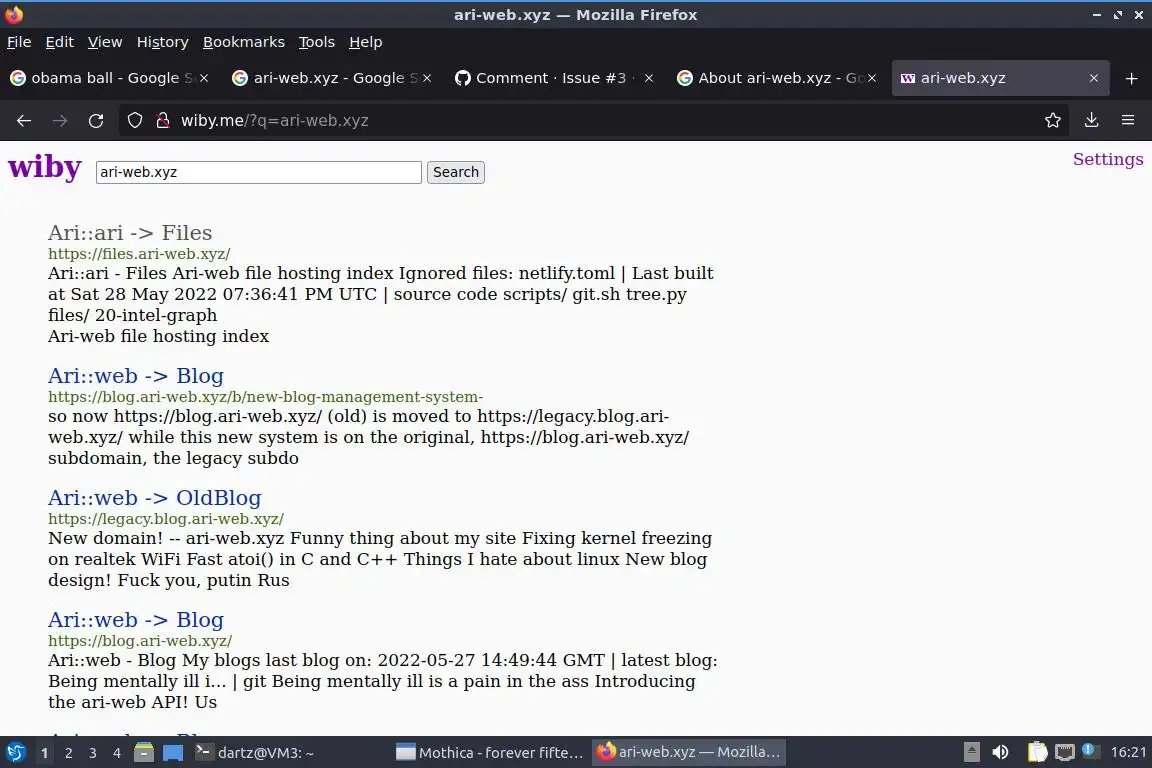Click the insecure connection lock icon
Screen dimensions: 1152x768
click(x=163, y=121)
